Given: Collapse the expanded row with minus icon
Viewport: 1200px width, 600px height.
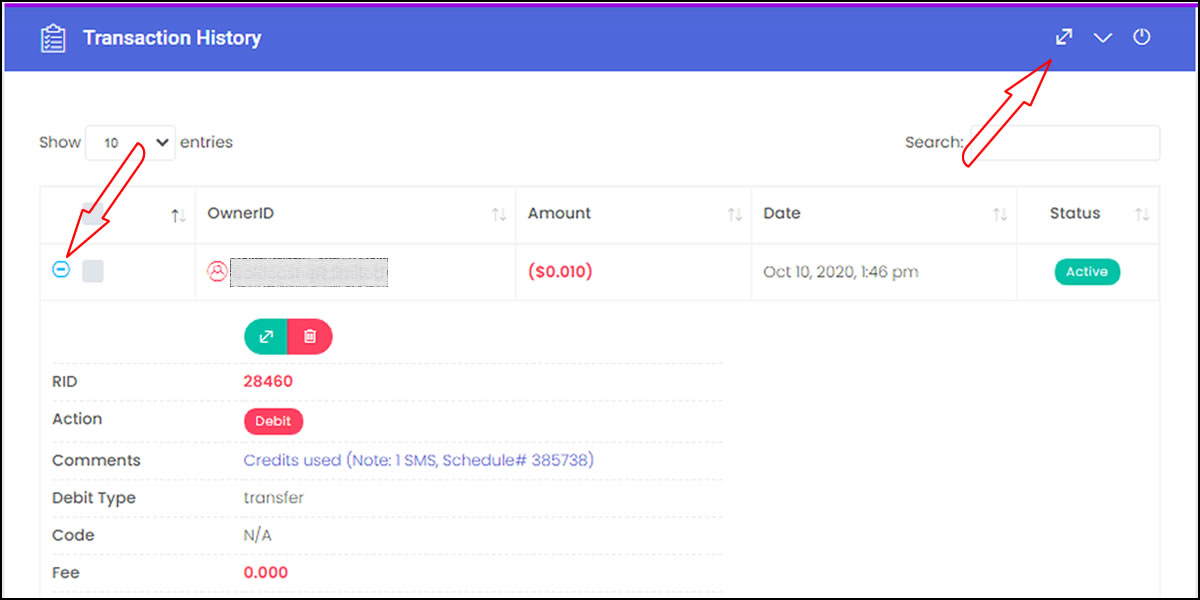Looking at the screenshot, I should click(x=61, y=270).
